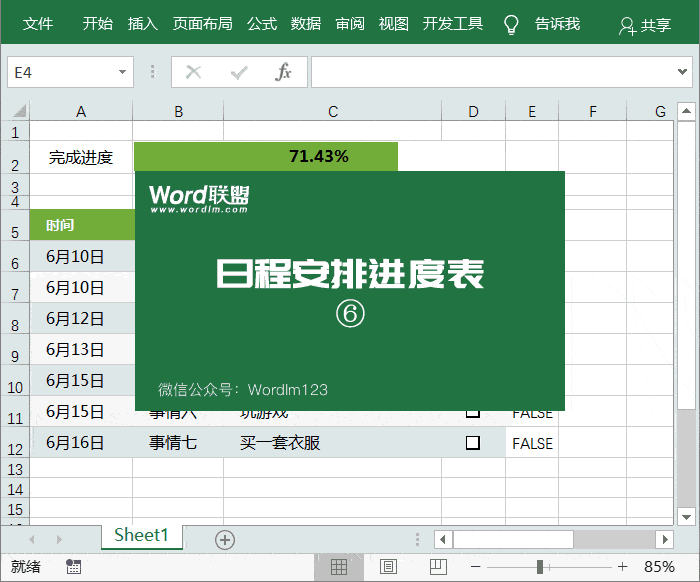
Task: Select the Sheet1 worksheet tab
Action: (141, 535)
